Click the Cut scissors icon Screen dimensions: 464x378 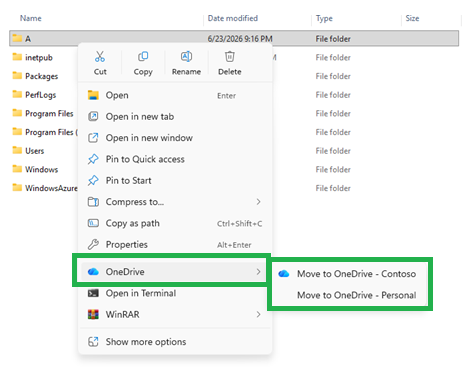click(100, 57)
